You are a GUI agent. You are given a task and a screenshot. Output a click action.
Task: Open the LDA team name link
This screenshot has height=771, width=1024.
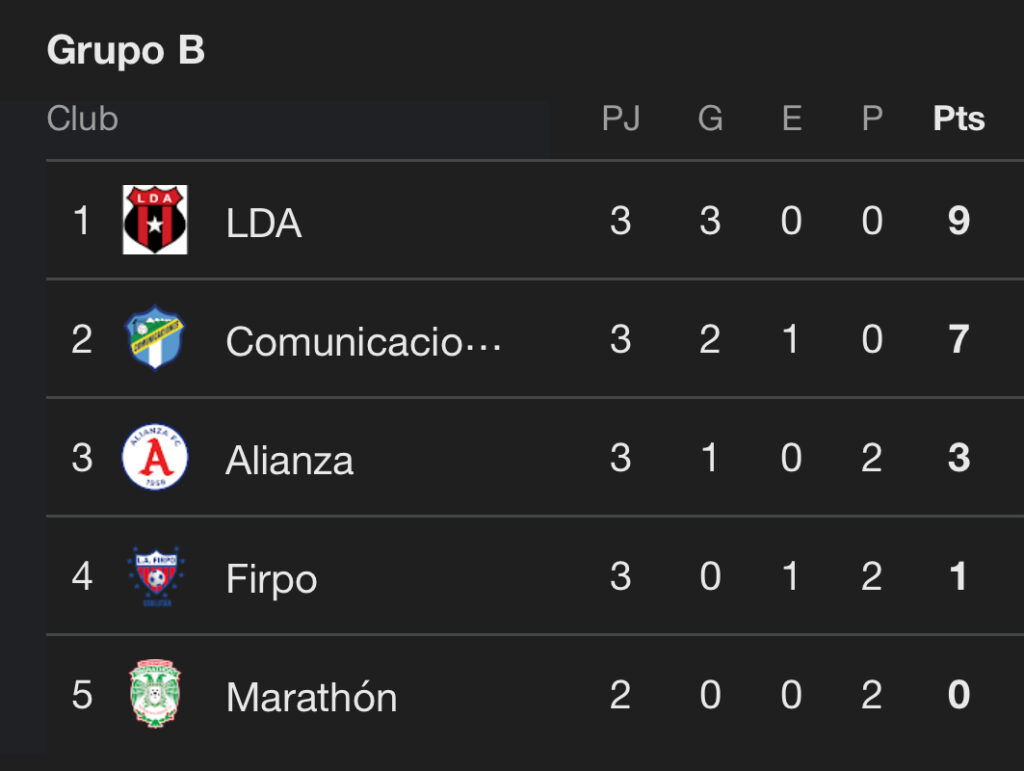[264, 223]
